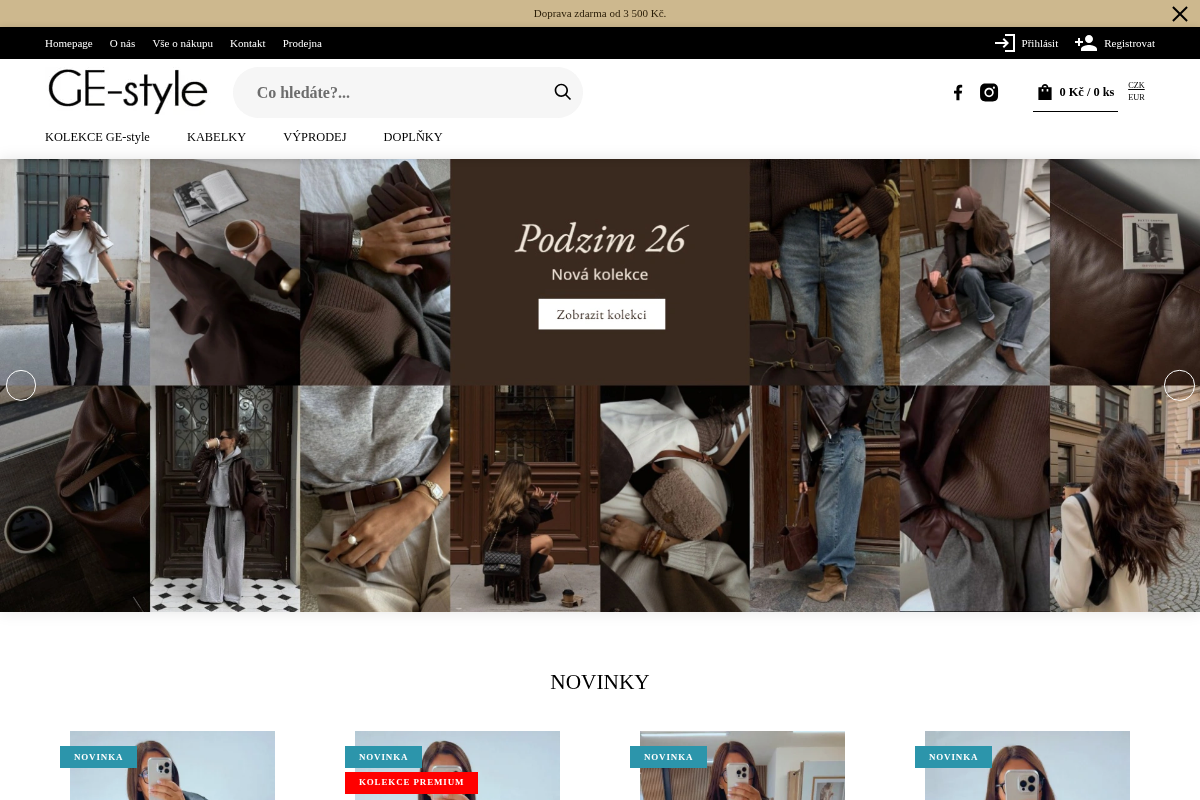The width and height of the screenshot is (1200, 800).
Task: Focus the Co hledáte search field
Action: click(408, 92)
